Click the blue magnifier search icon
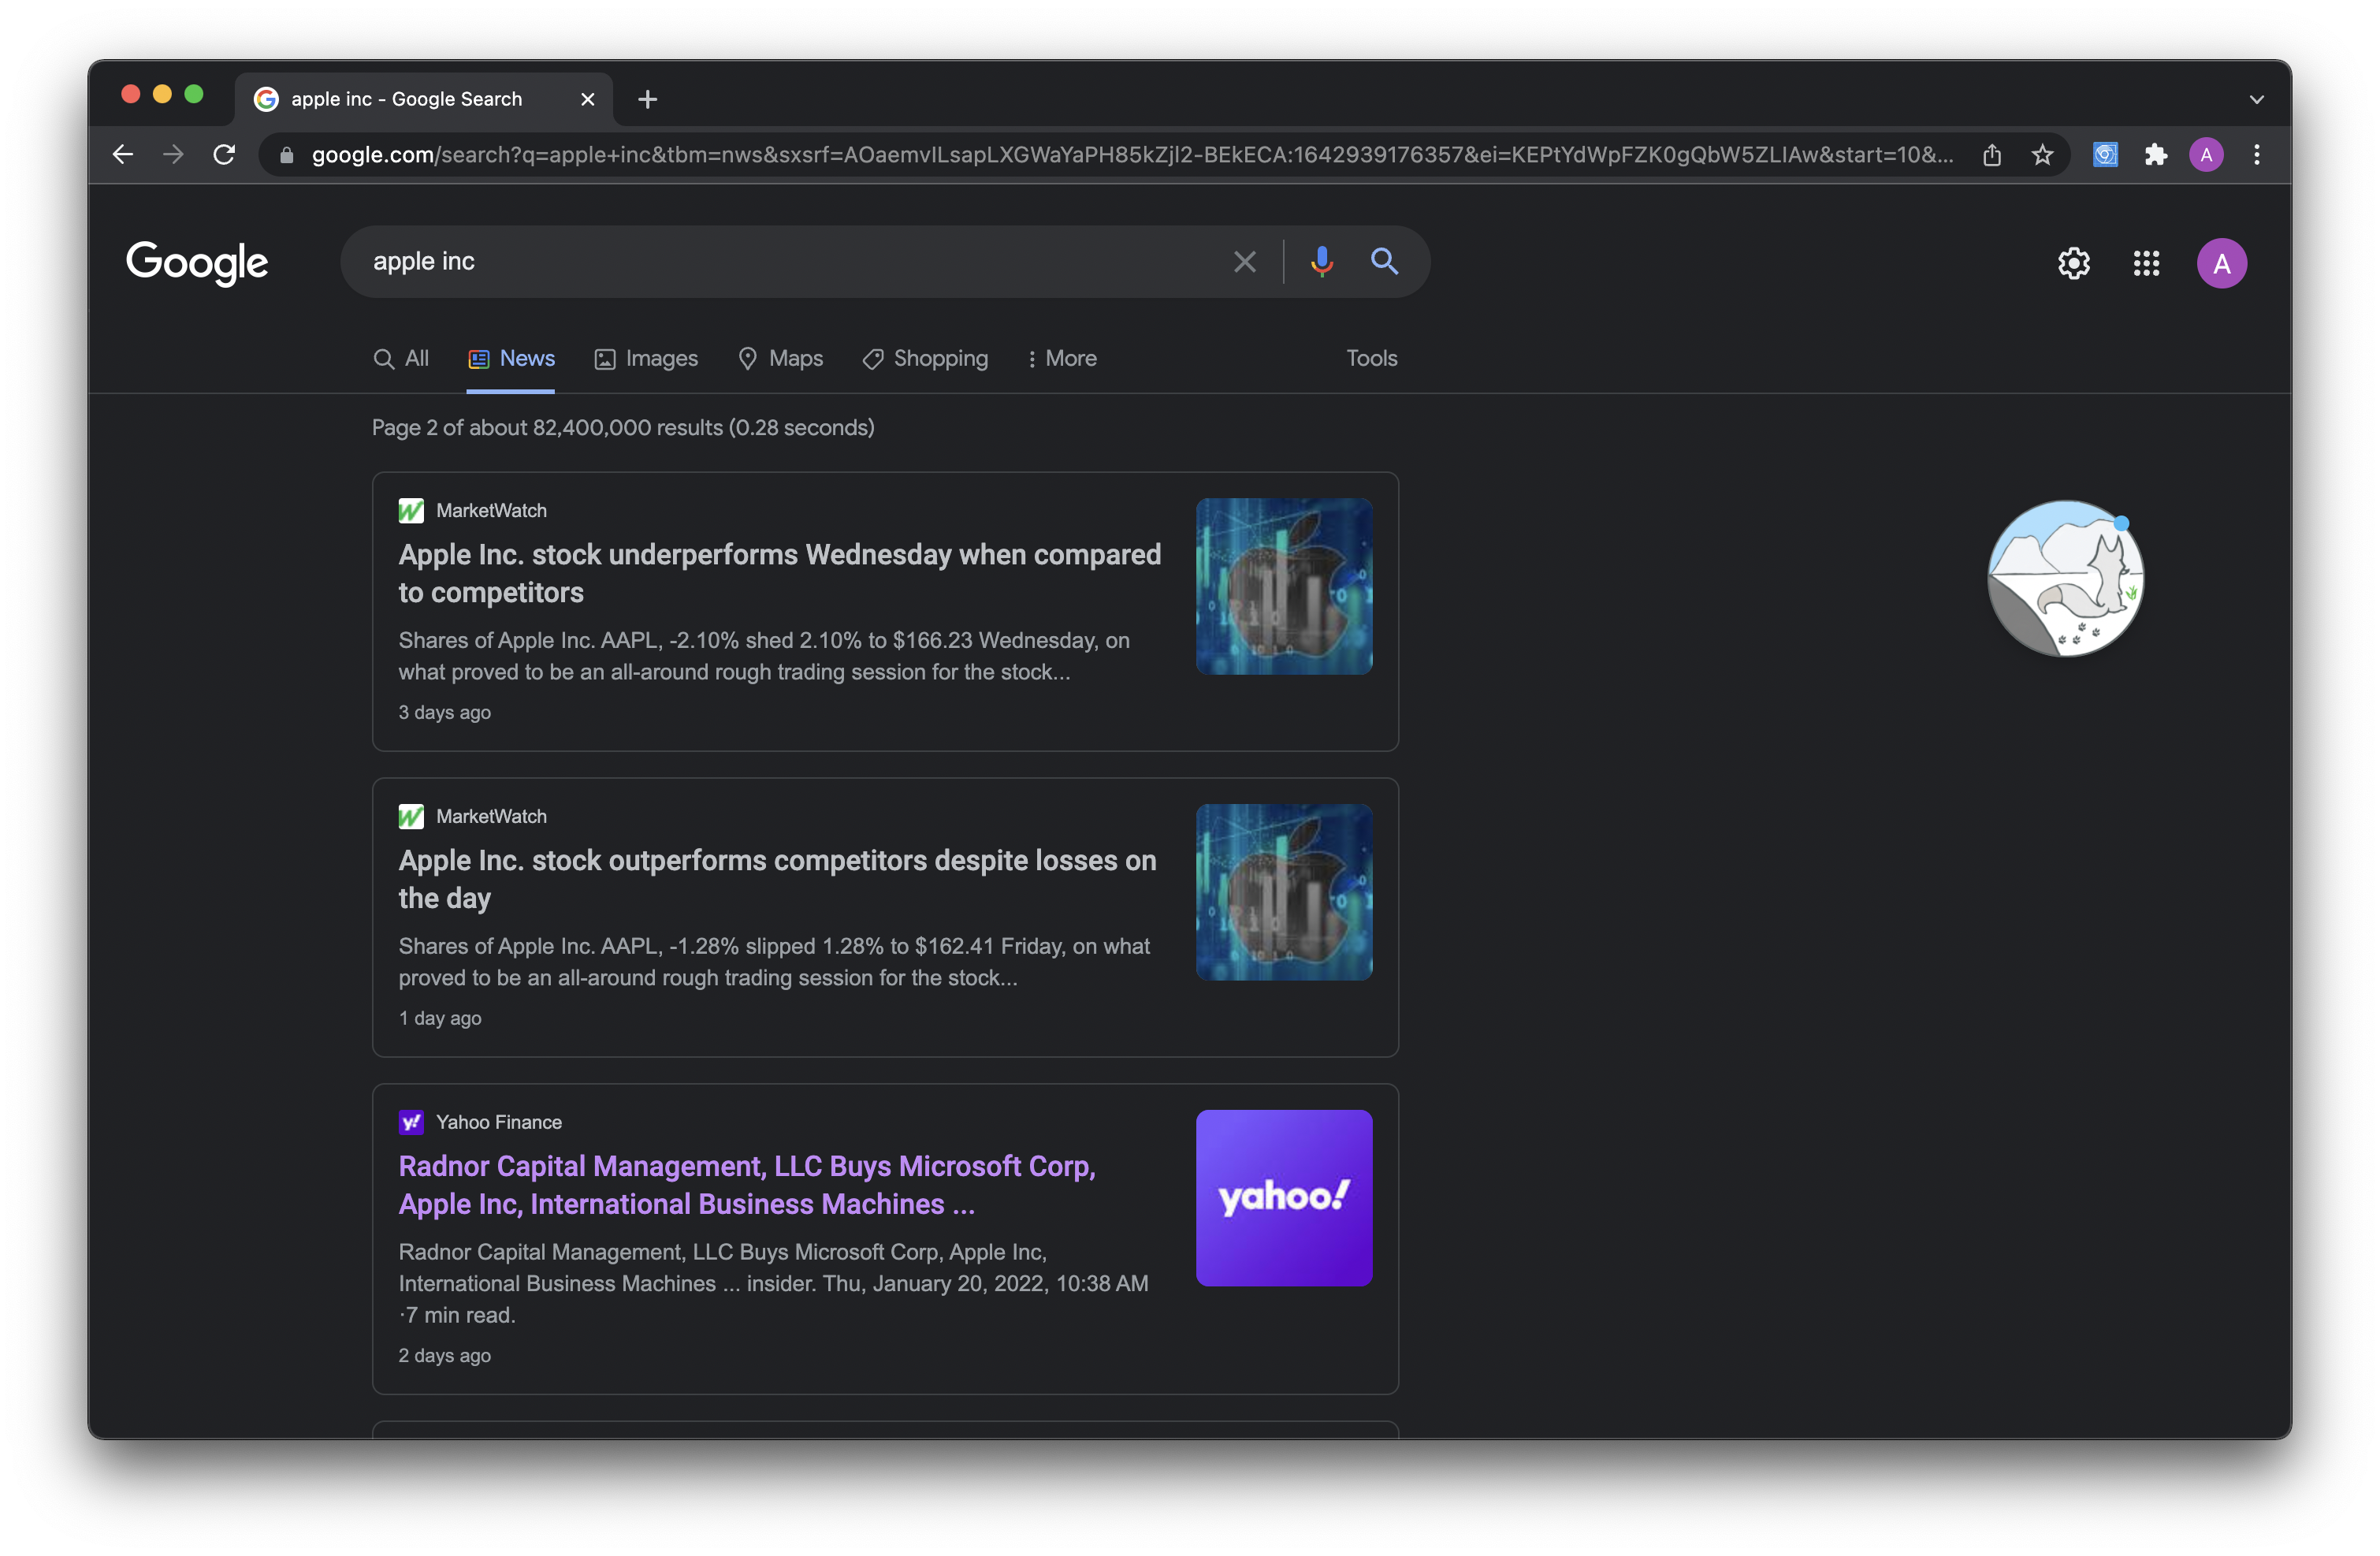 (1384, 262)
